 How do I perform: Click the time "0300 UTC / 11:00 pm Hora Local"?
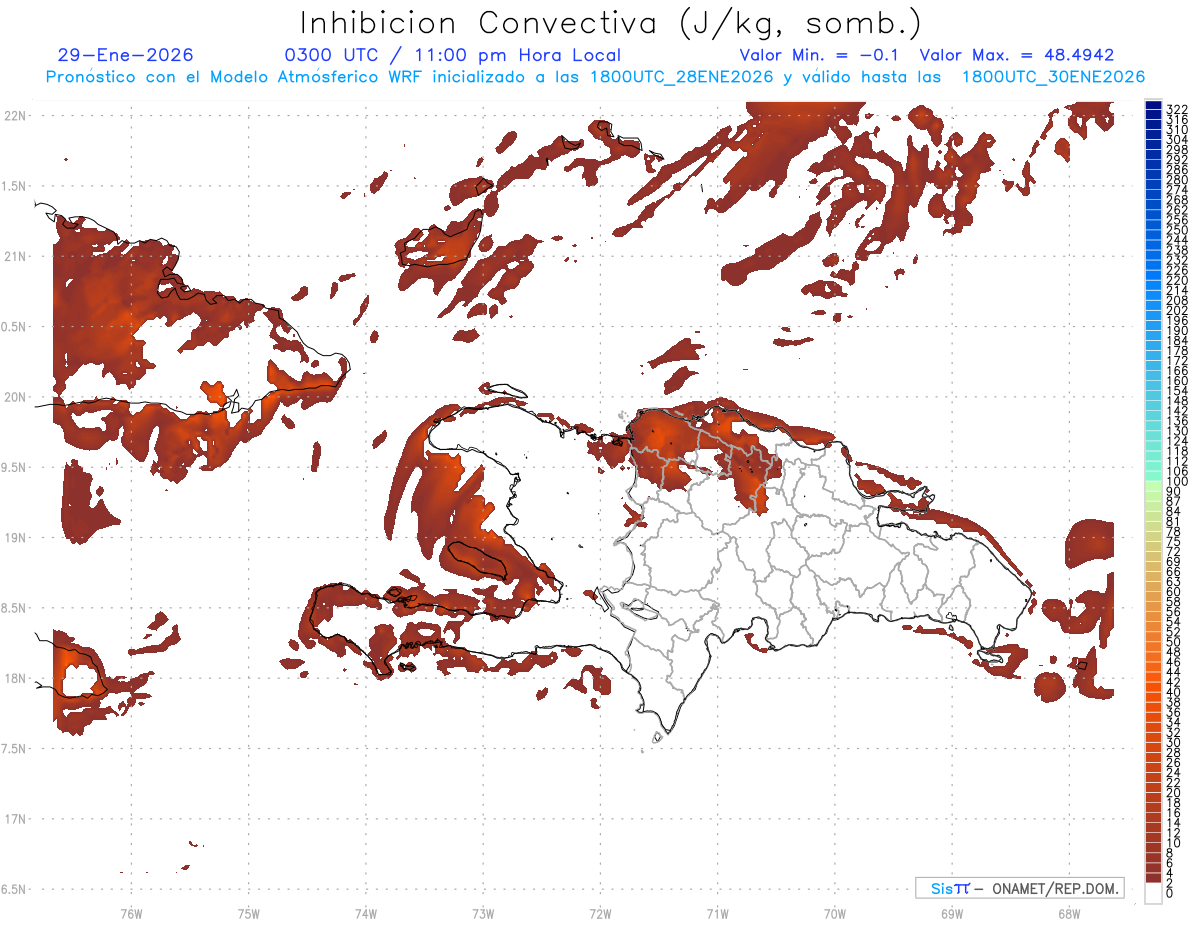(453, 56)
